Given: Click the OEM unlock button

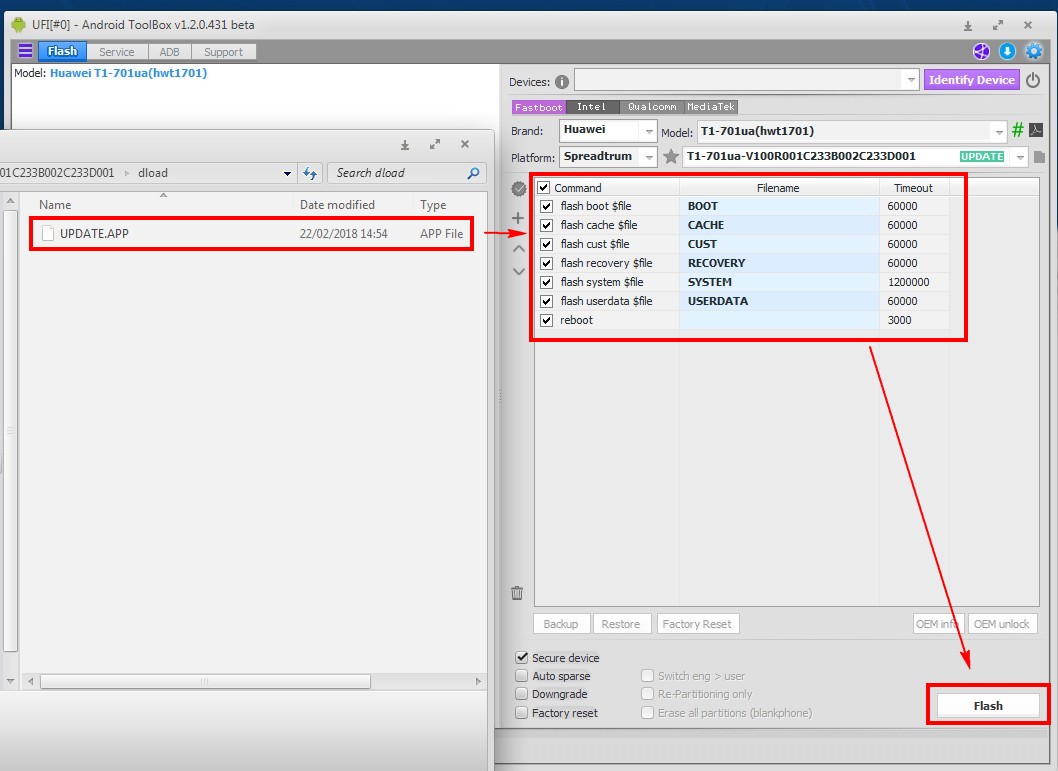Looking at the screenshot, I should [1001, 624].
